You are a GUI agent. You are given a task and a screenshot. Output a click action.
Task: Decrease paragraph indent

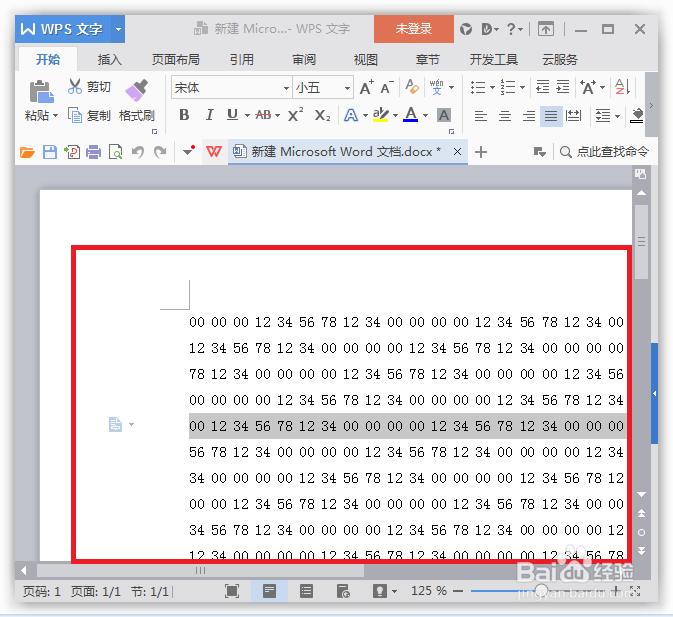tap(543, 87)
